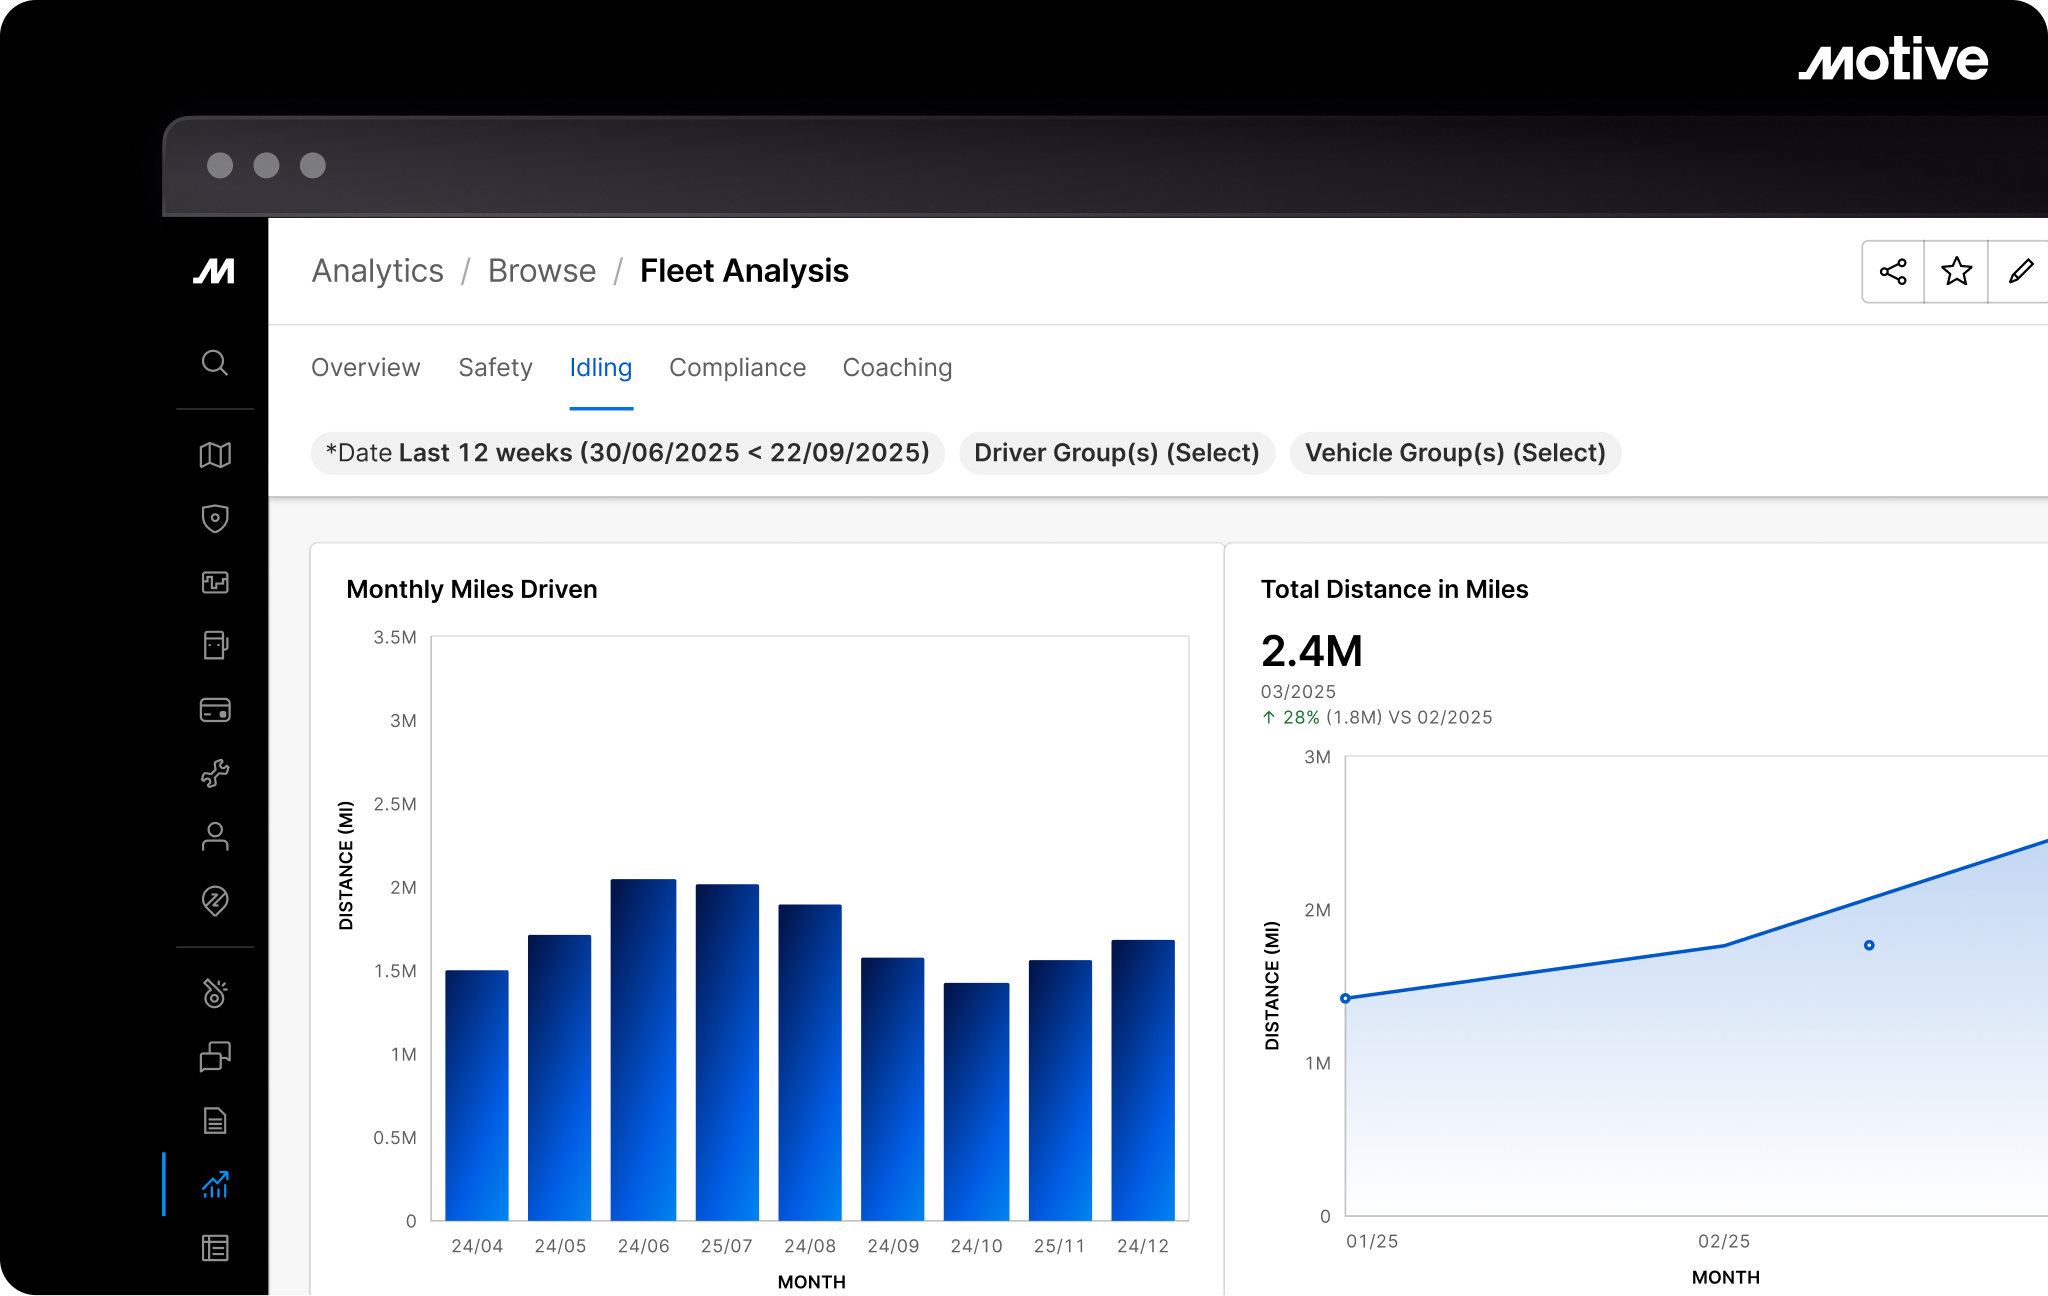Open Vehicle Group(s) select filter
Viewport: 2048px width, 1296px height.
click(x=1455, y=453)
